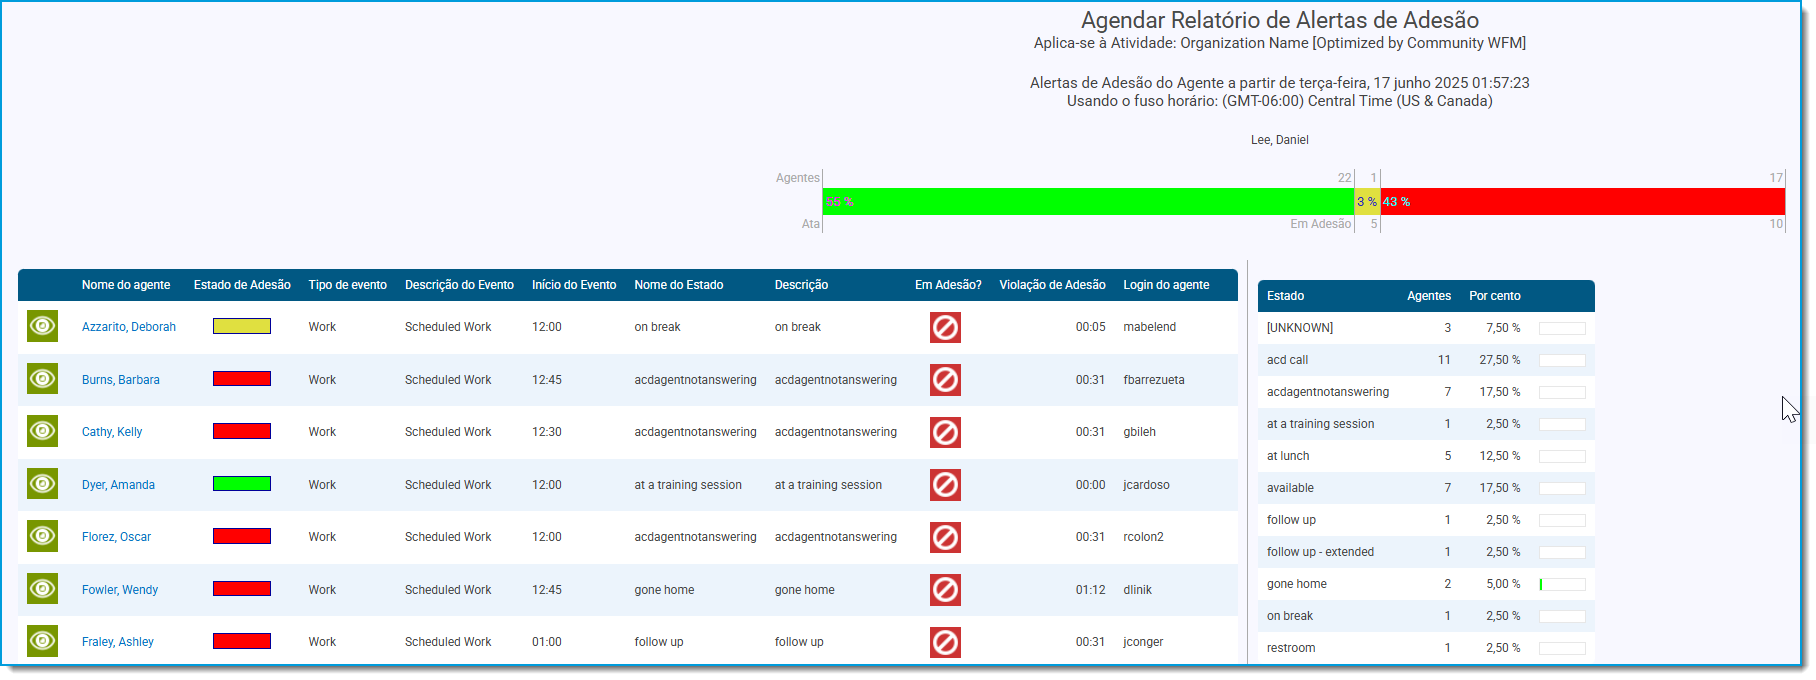The image size is (1816, 680).
Task: Open agent Dyer, Amanda link
Action: [118, 485]
